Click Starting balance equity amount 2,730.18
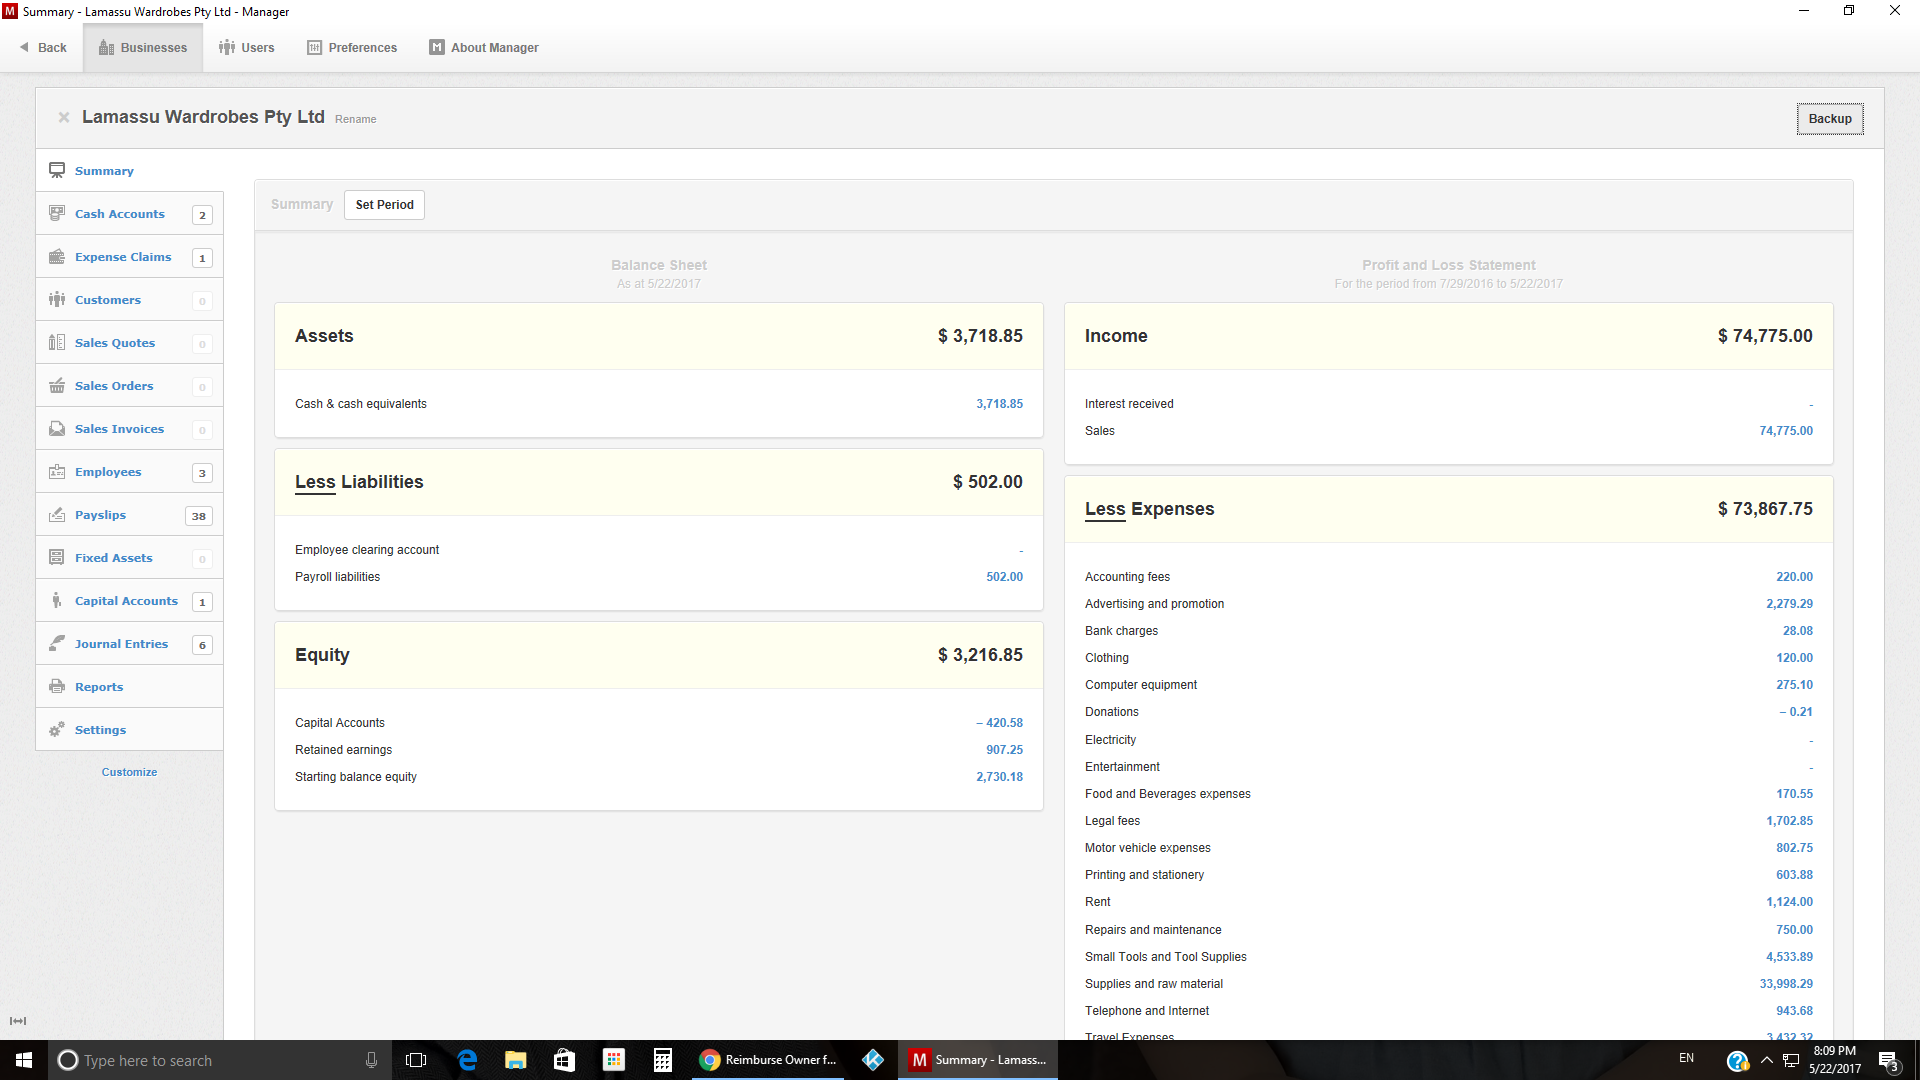 [999, 777]
